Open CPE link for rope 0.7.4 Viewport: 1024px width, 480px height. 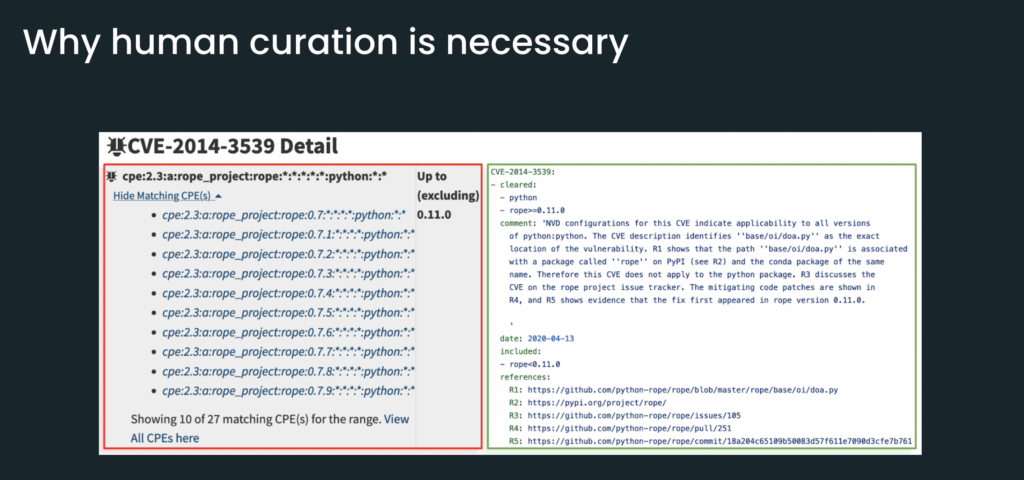(x=289, y=293)
